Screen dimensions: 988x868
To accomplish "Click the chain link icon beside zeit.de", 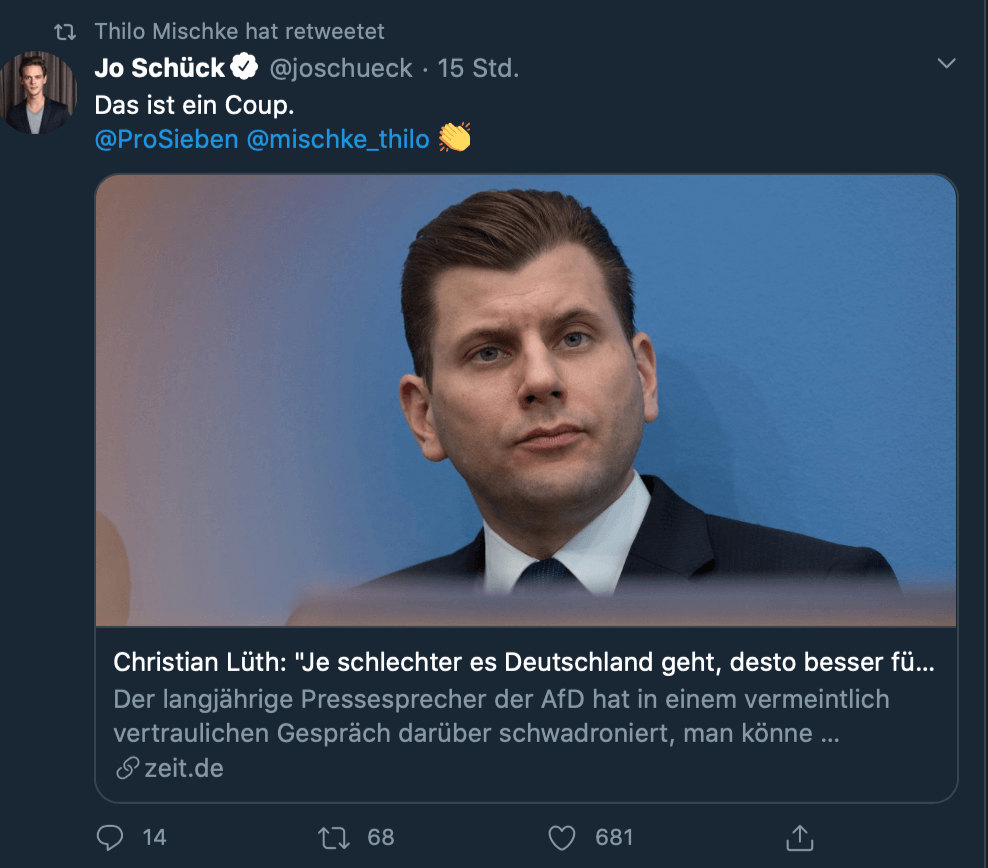I will [127, 768].
